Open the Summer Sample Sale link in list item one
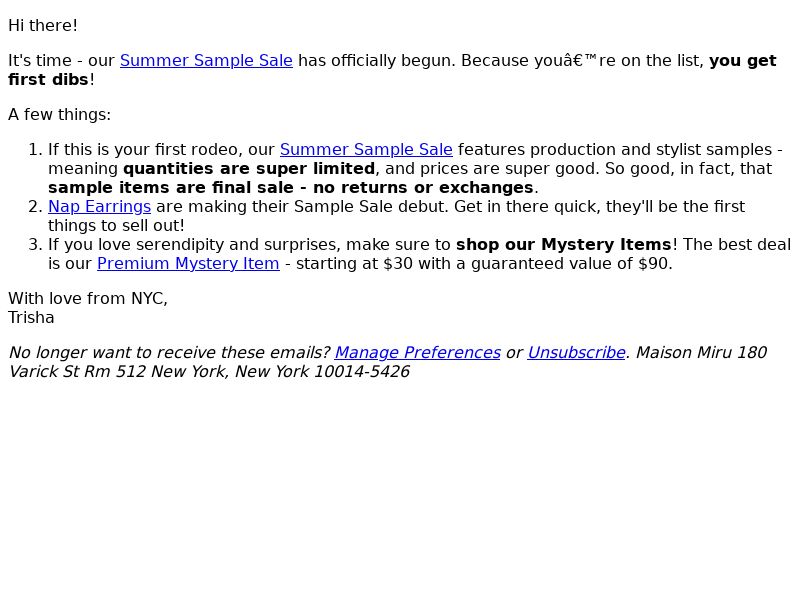The image size is (800, 600). tap(366, 149)
